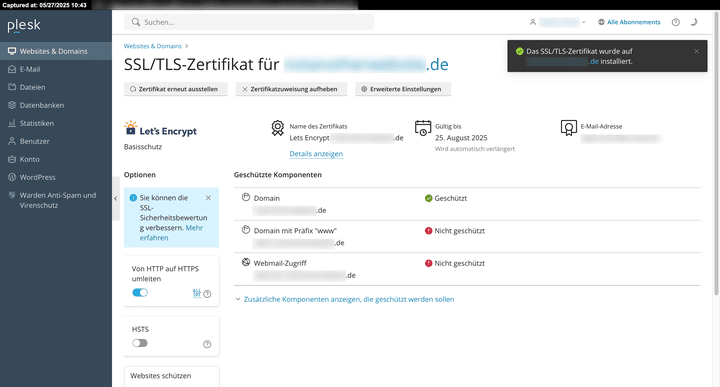Screen dimensions: 720x387
Task: Open Statistiken in sidebar
Action: (56, 123)
